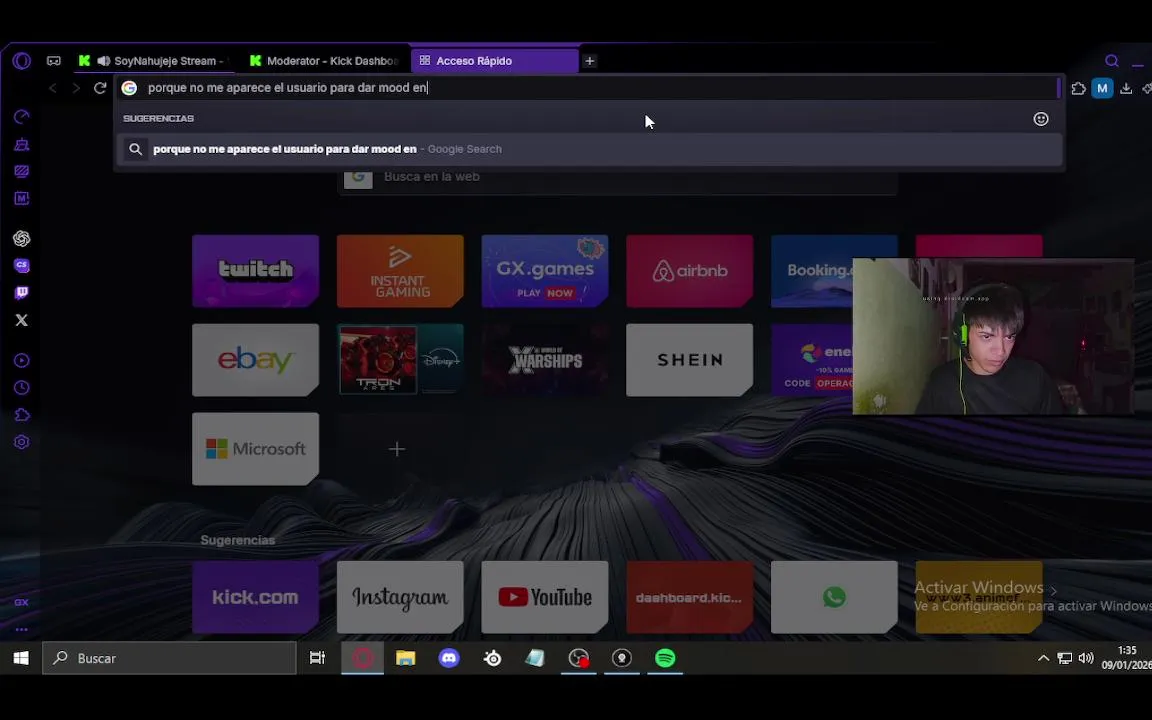Open the volume control in tray
Screen dimensions: 1152x720
click(1086, 658)
